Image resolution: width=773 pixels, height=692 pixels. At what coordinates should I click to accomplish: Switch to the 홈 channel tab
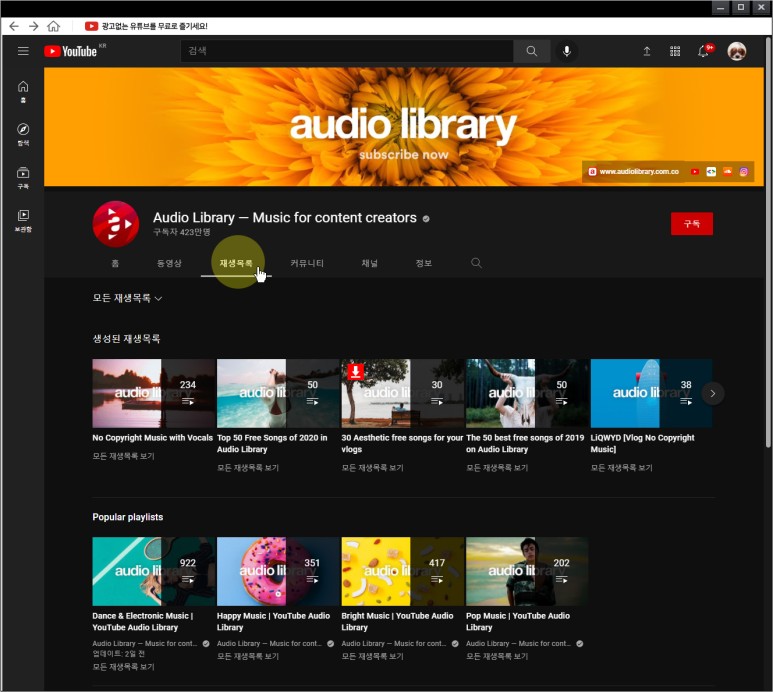[115, 263]
